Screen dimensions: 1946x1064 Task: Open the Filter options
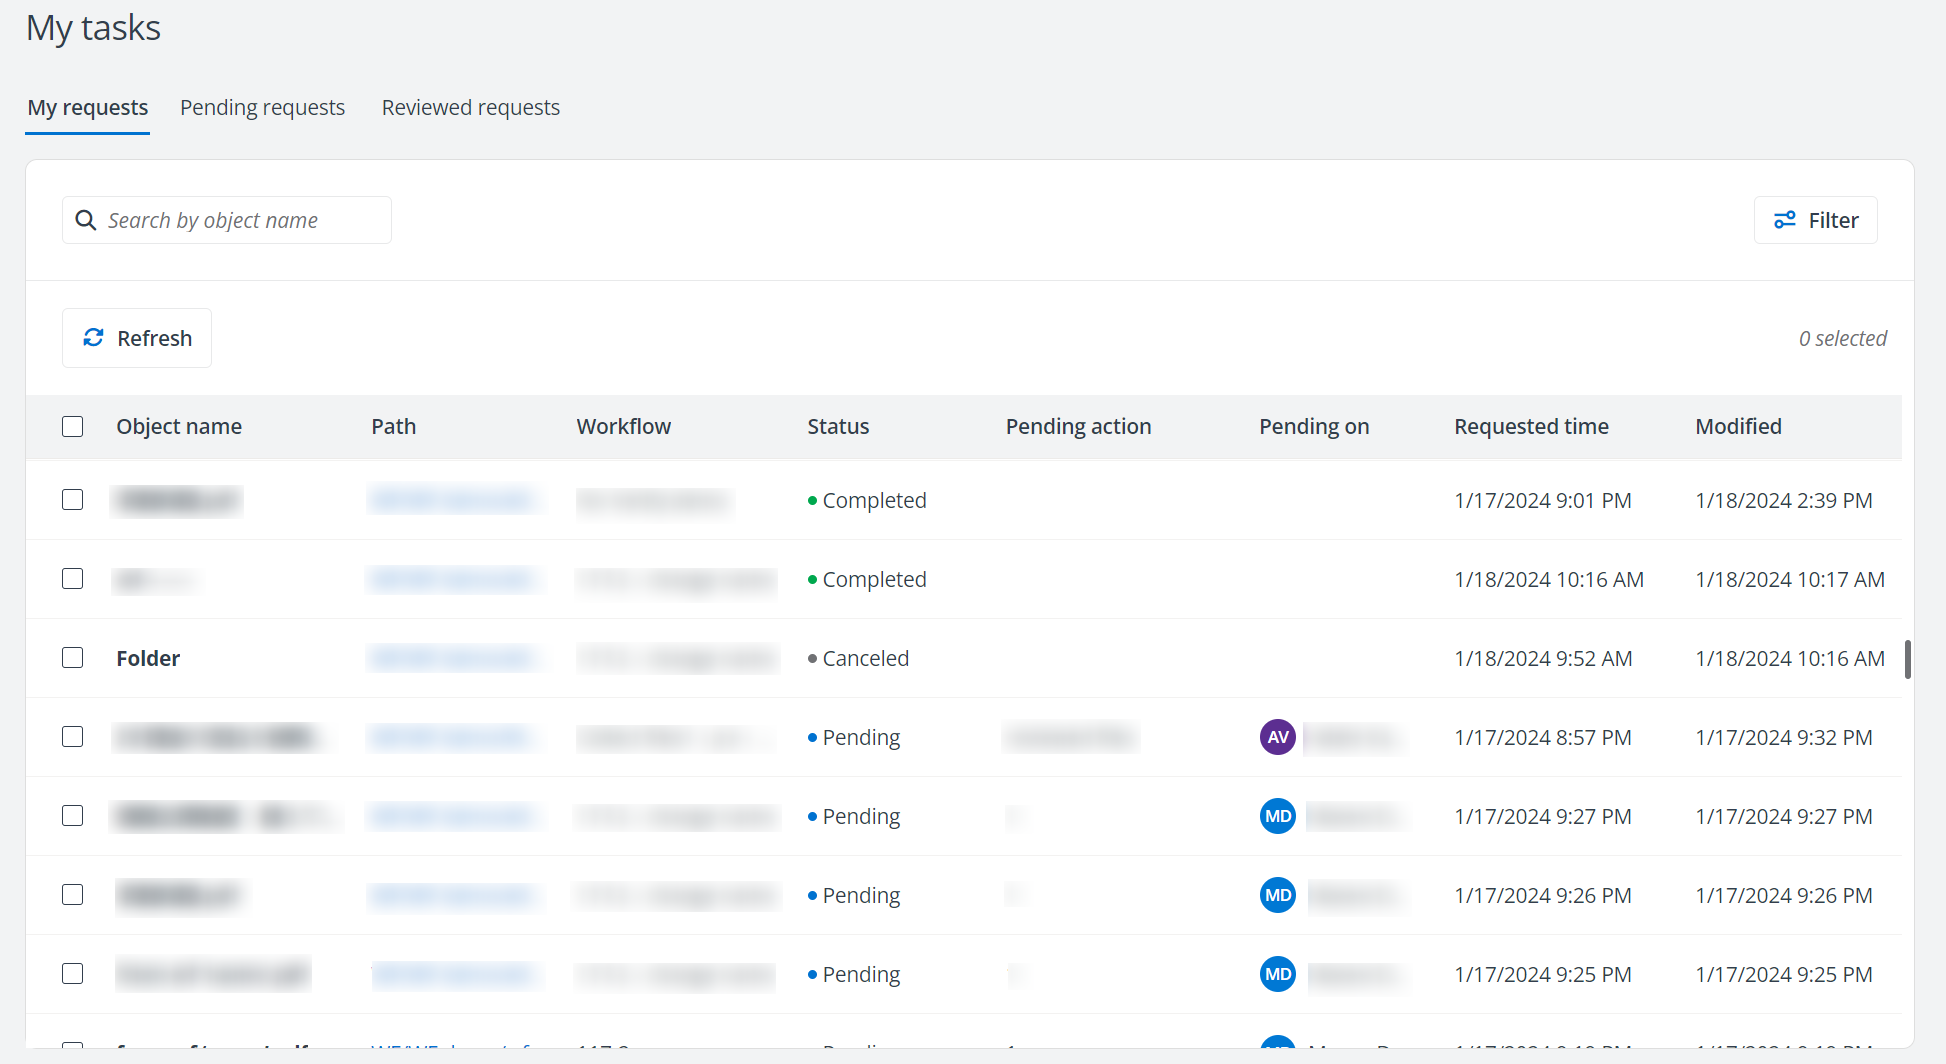point(1815,220)
